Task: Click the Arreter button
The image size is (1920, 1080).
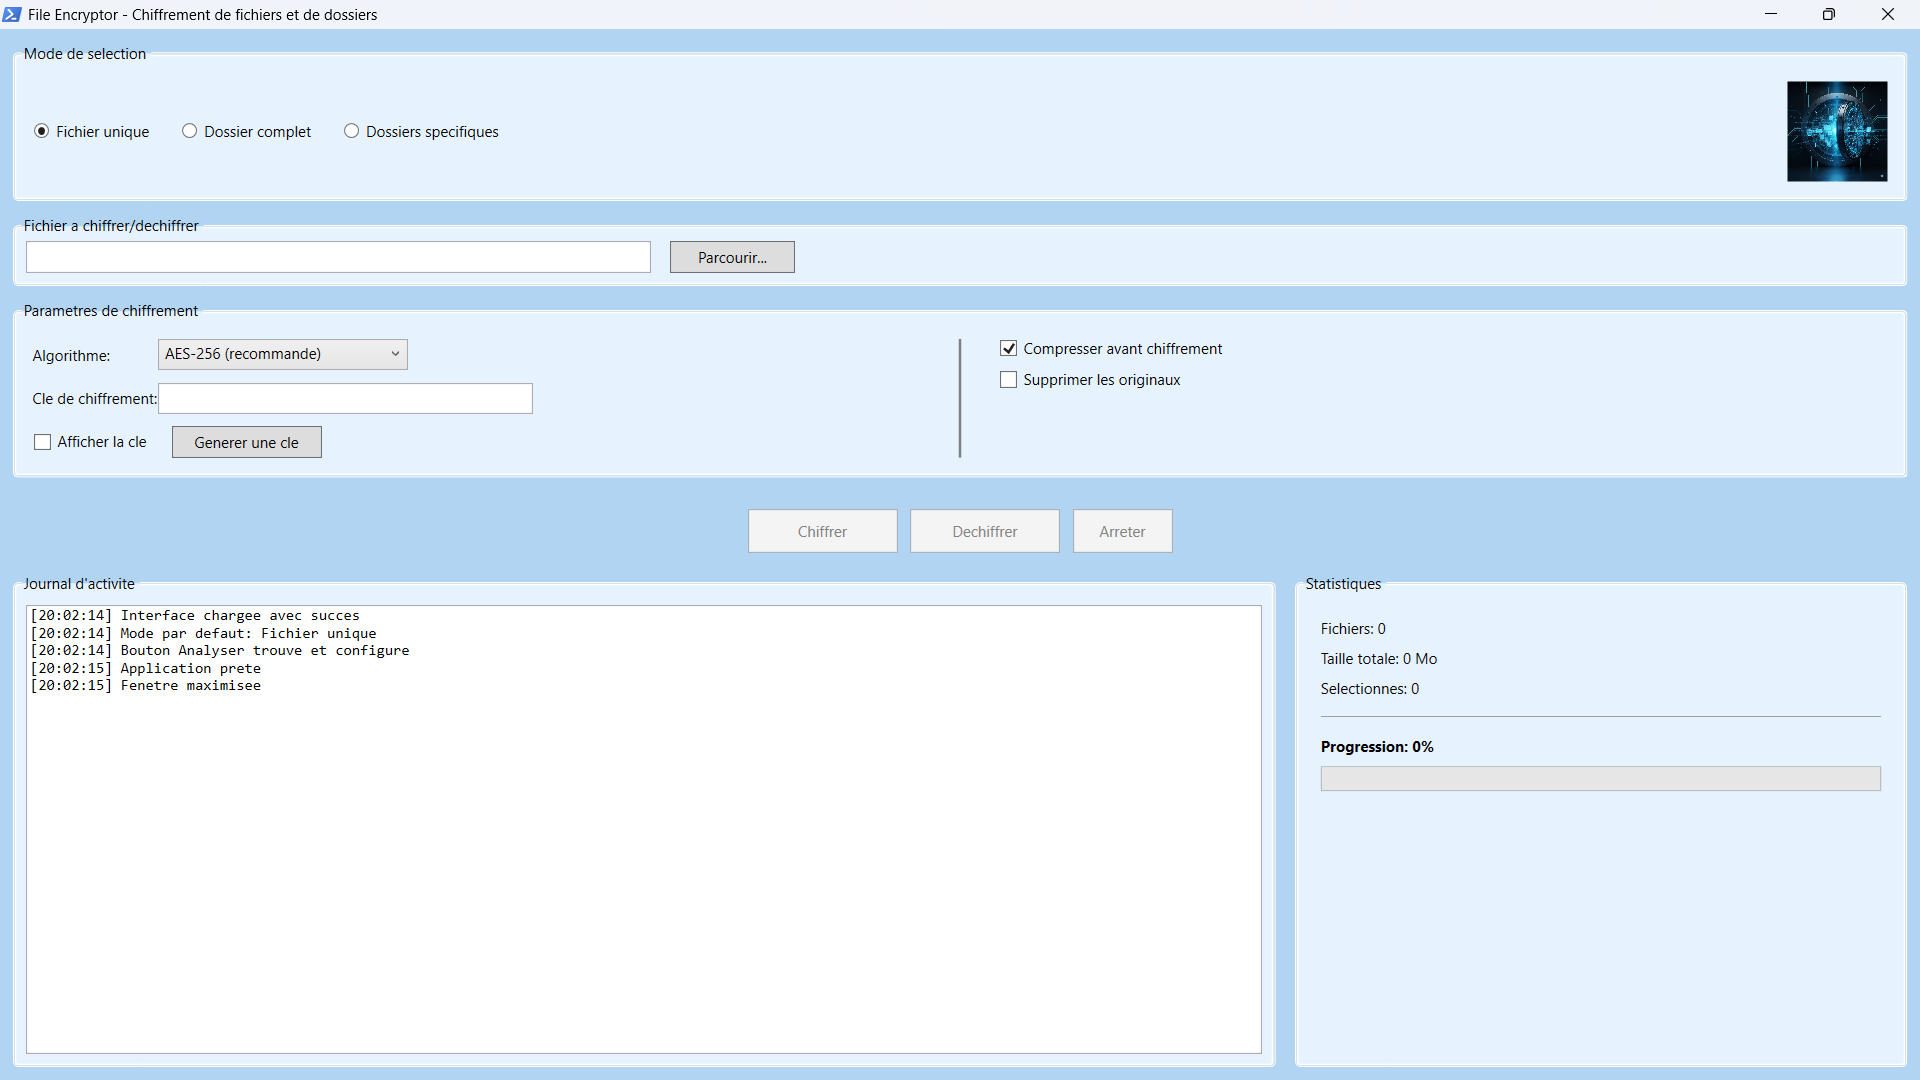Action: [1122, 531]
